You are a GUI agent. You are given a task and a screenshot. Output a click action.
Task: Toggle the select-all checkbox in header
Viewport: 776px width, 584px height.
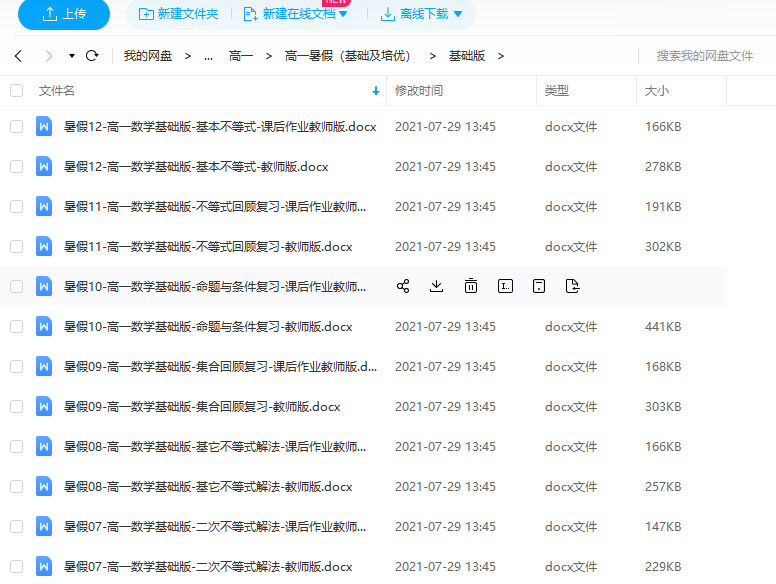(16, 91)
